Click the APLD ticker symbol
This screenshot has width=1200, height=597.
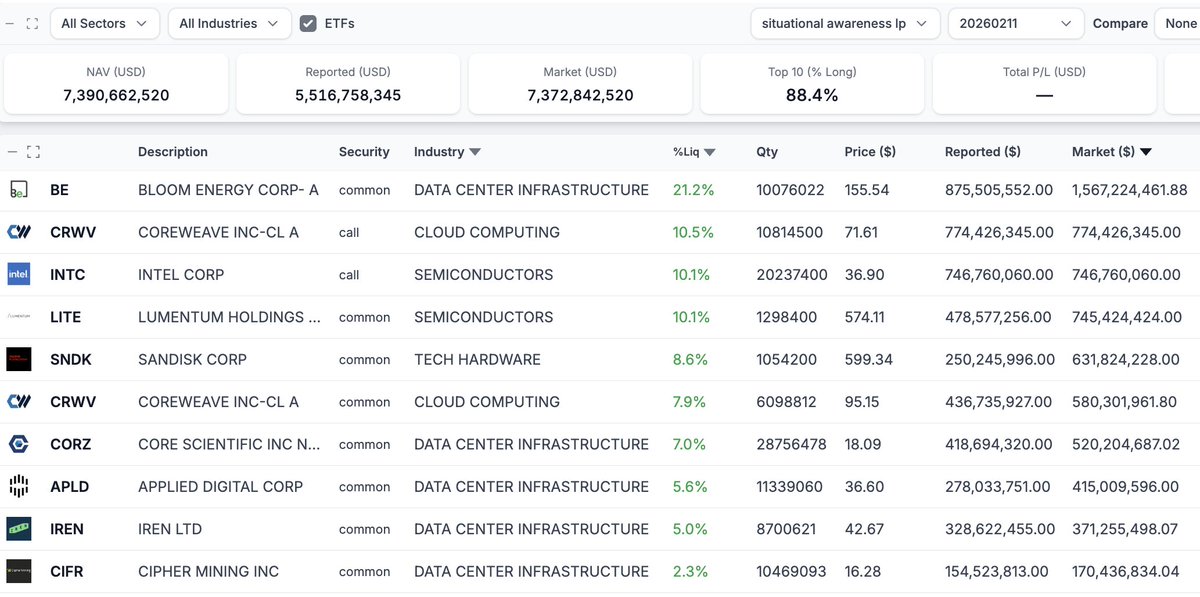pyautogui.click(x=70, y=487)
